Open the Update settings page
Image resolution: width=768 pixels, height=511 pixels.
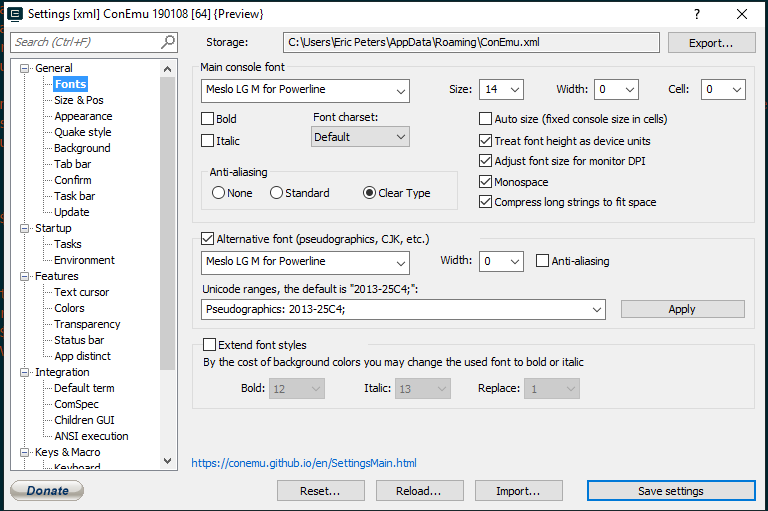click(x=72, y=212)
